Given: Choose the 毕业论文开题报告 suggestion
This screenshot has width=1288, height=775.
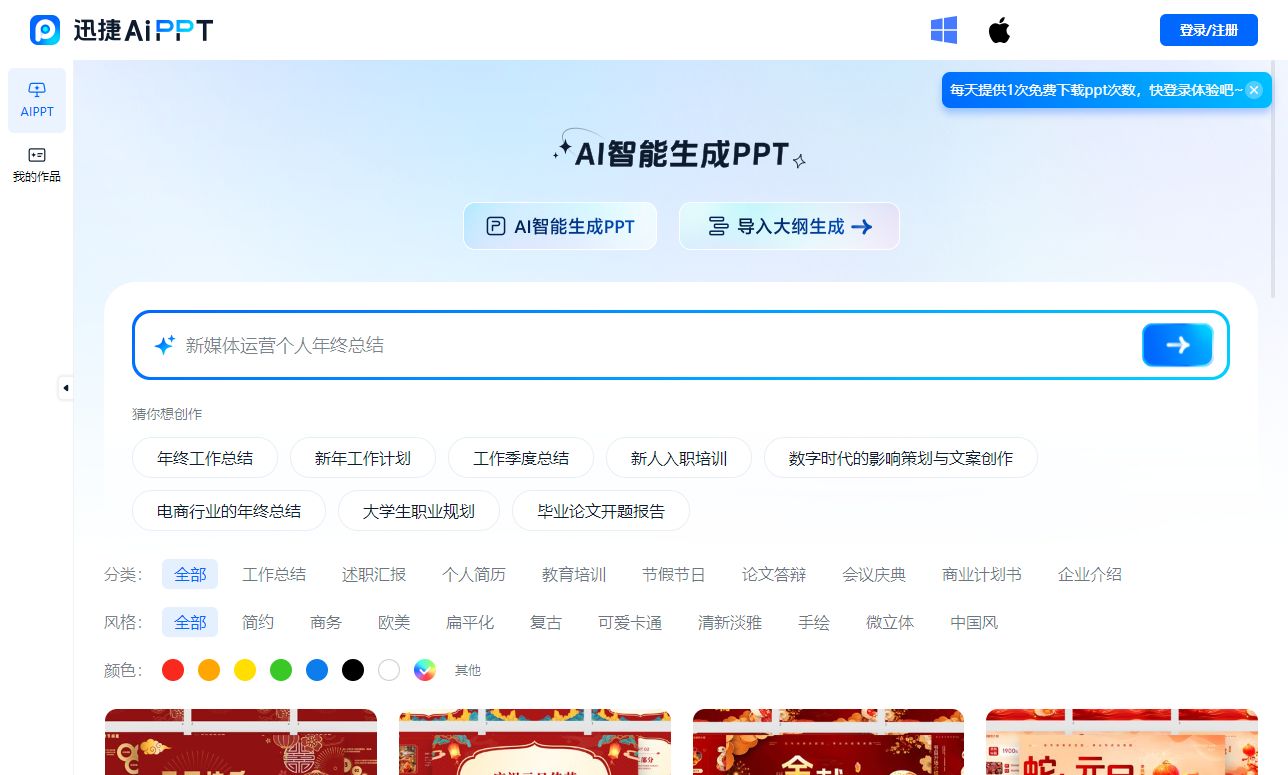Looking at the screenshot, I should point(601,511).
